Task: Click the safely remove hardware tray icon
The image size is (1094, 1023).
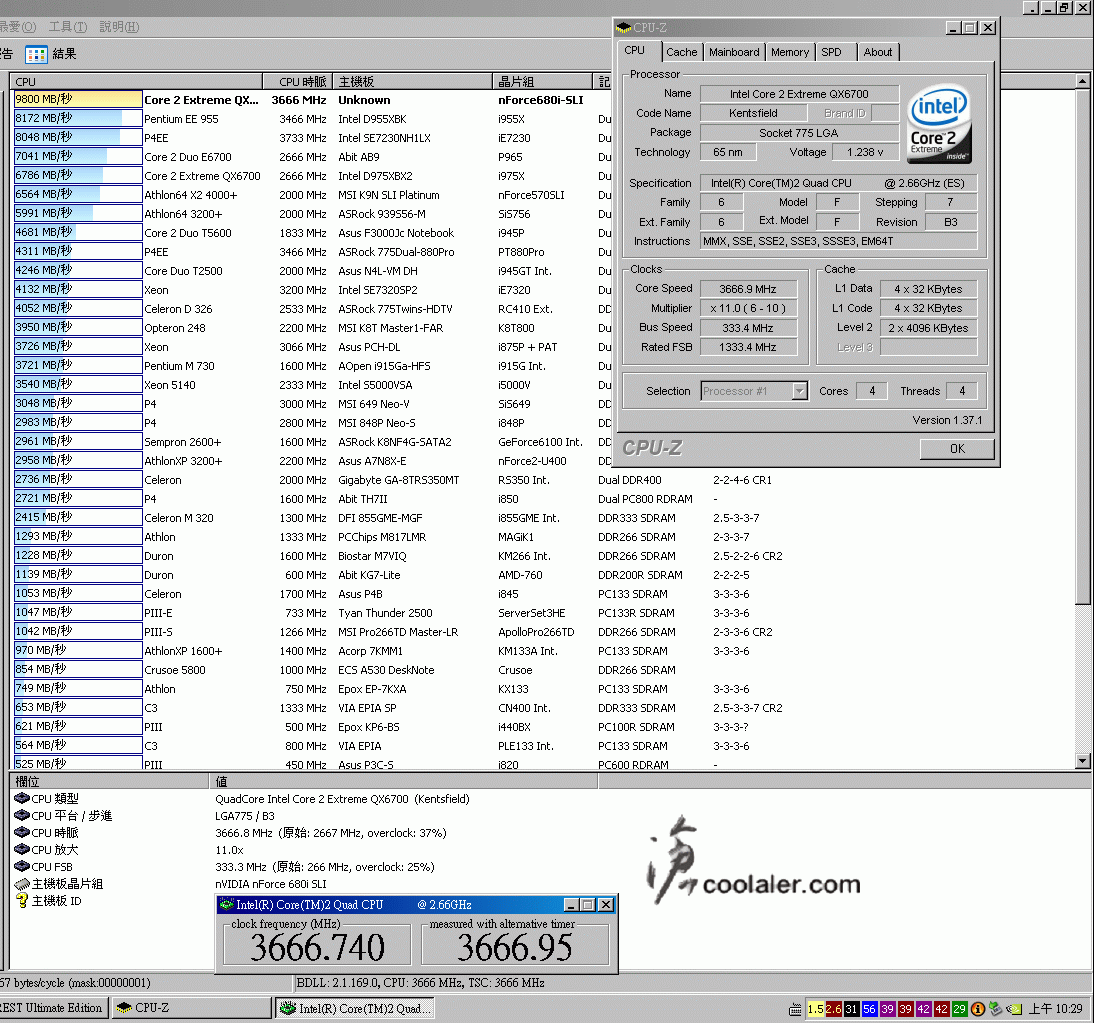Action: point(996,1009)
